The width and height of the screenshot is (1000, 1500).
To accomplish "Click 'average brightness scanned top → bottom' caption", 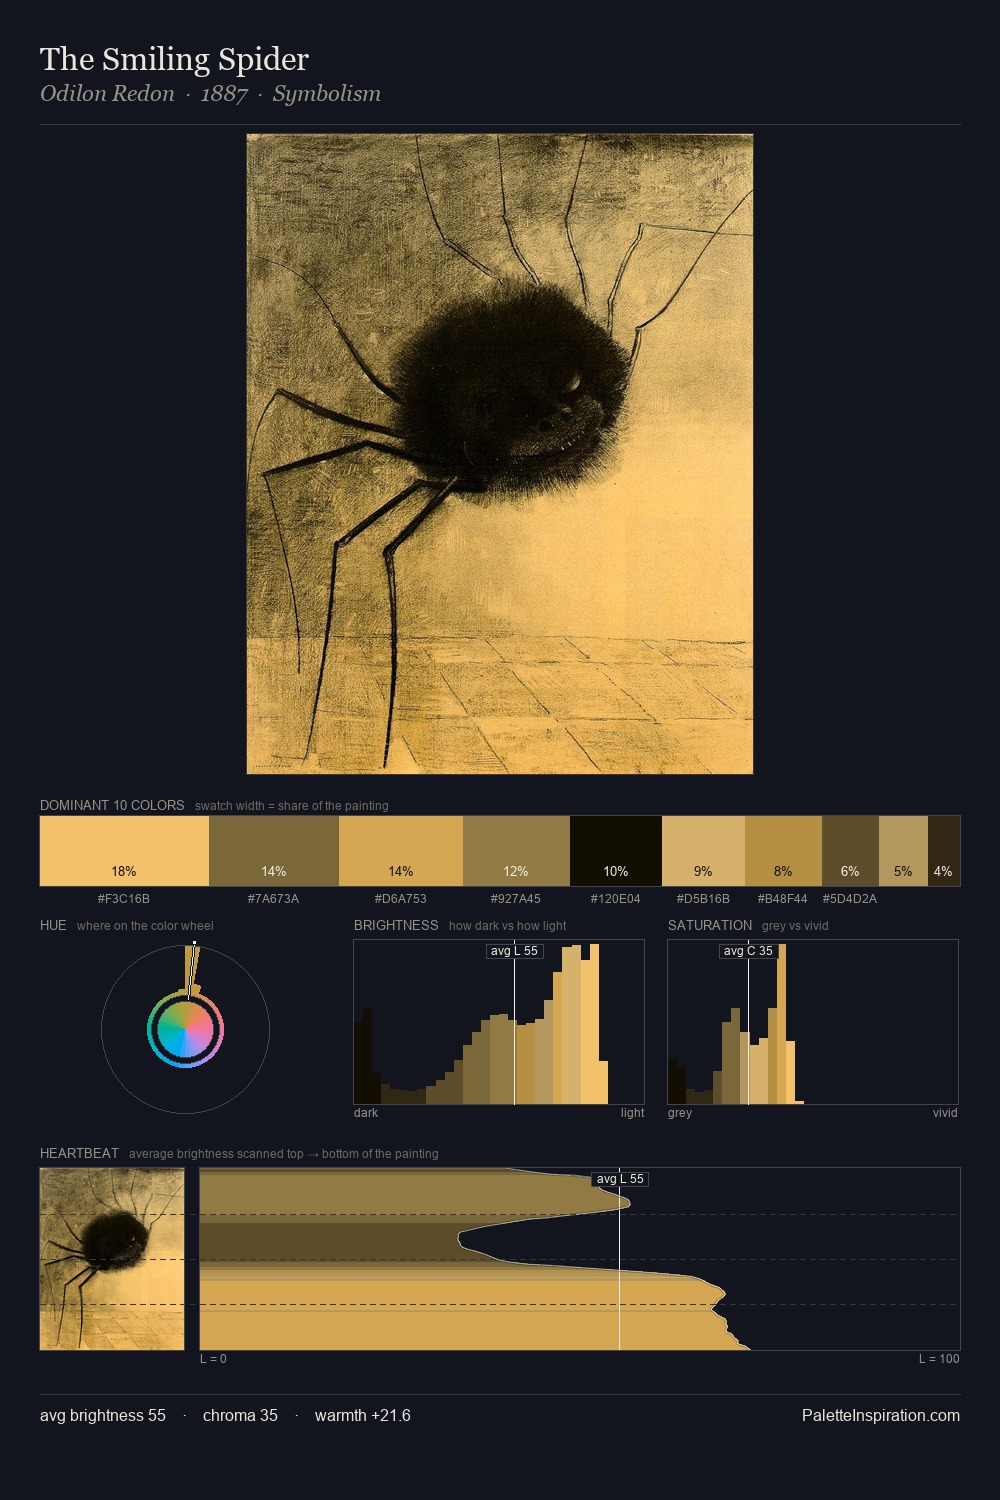I will coord(284,1154).
